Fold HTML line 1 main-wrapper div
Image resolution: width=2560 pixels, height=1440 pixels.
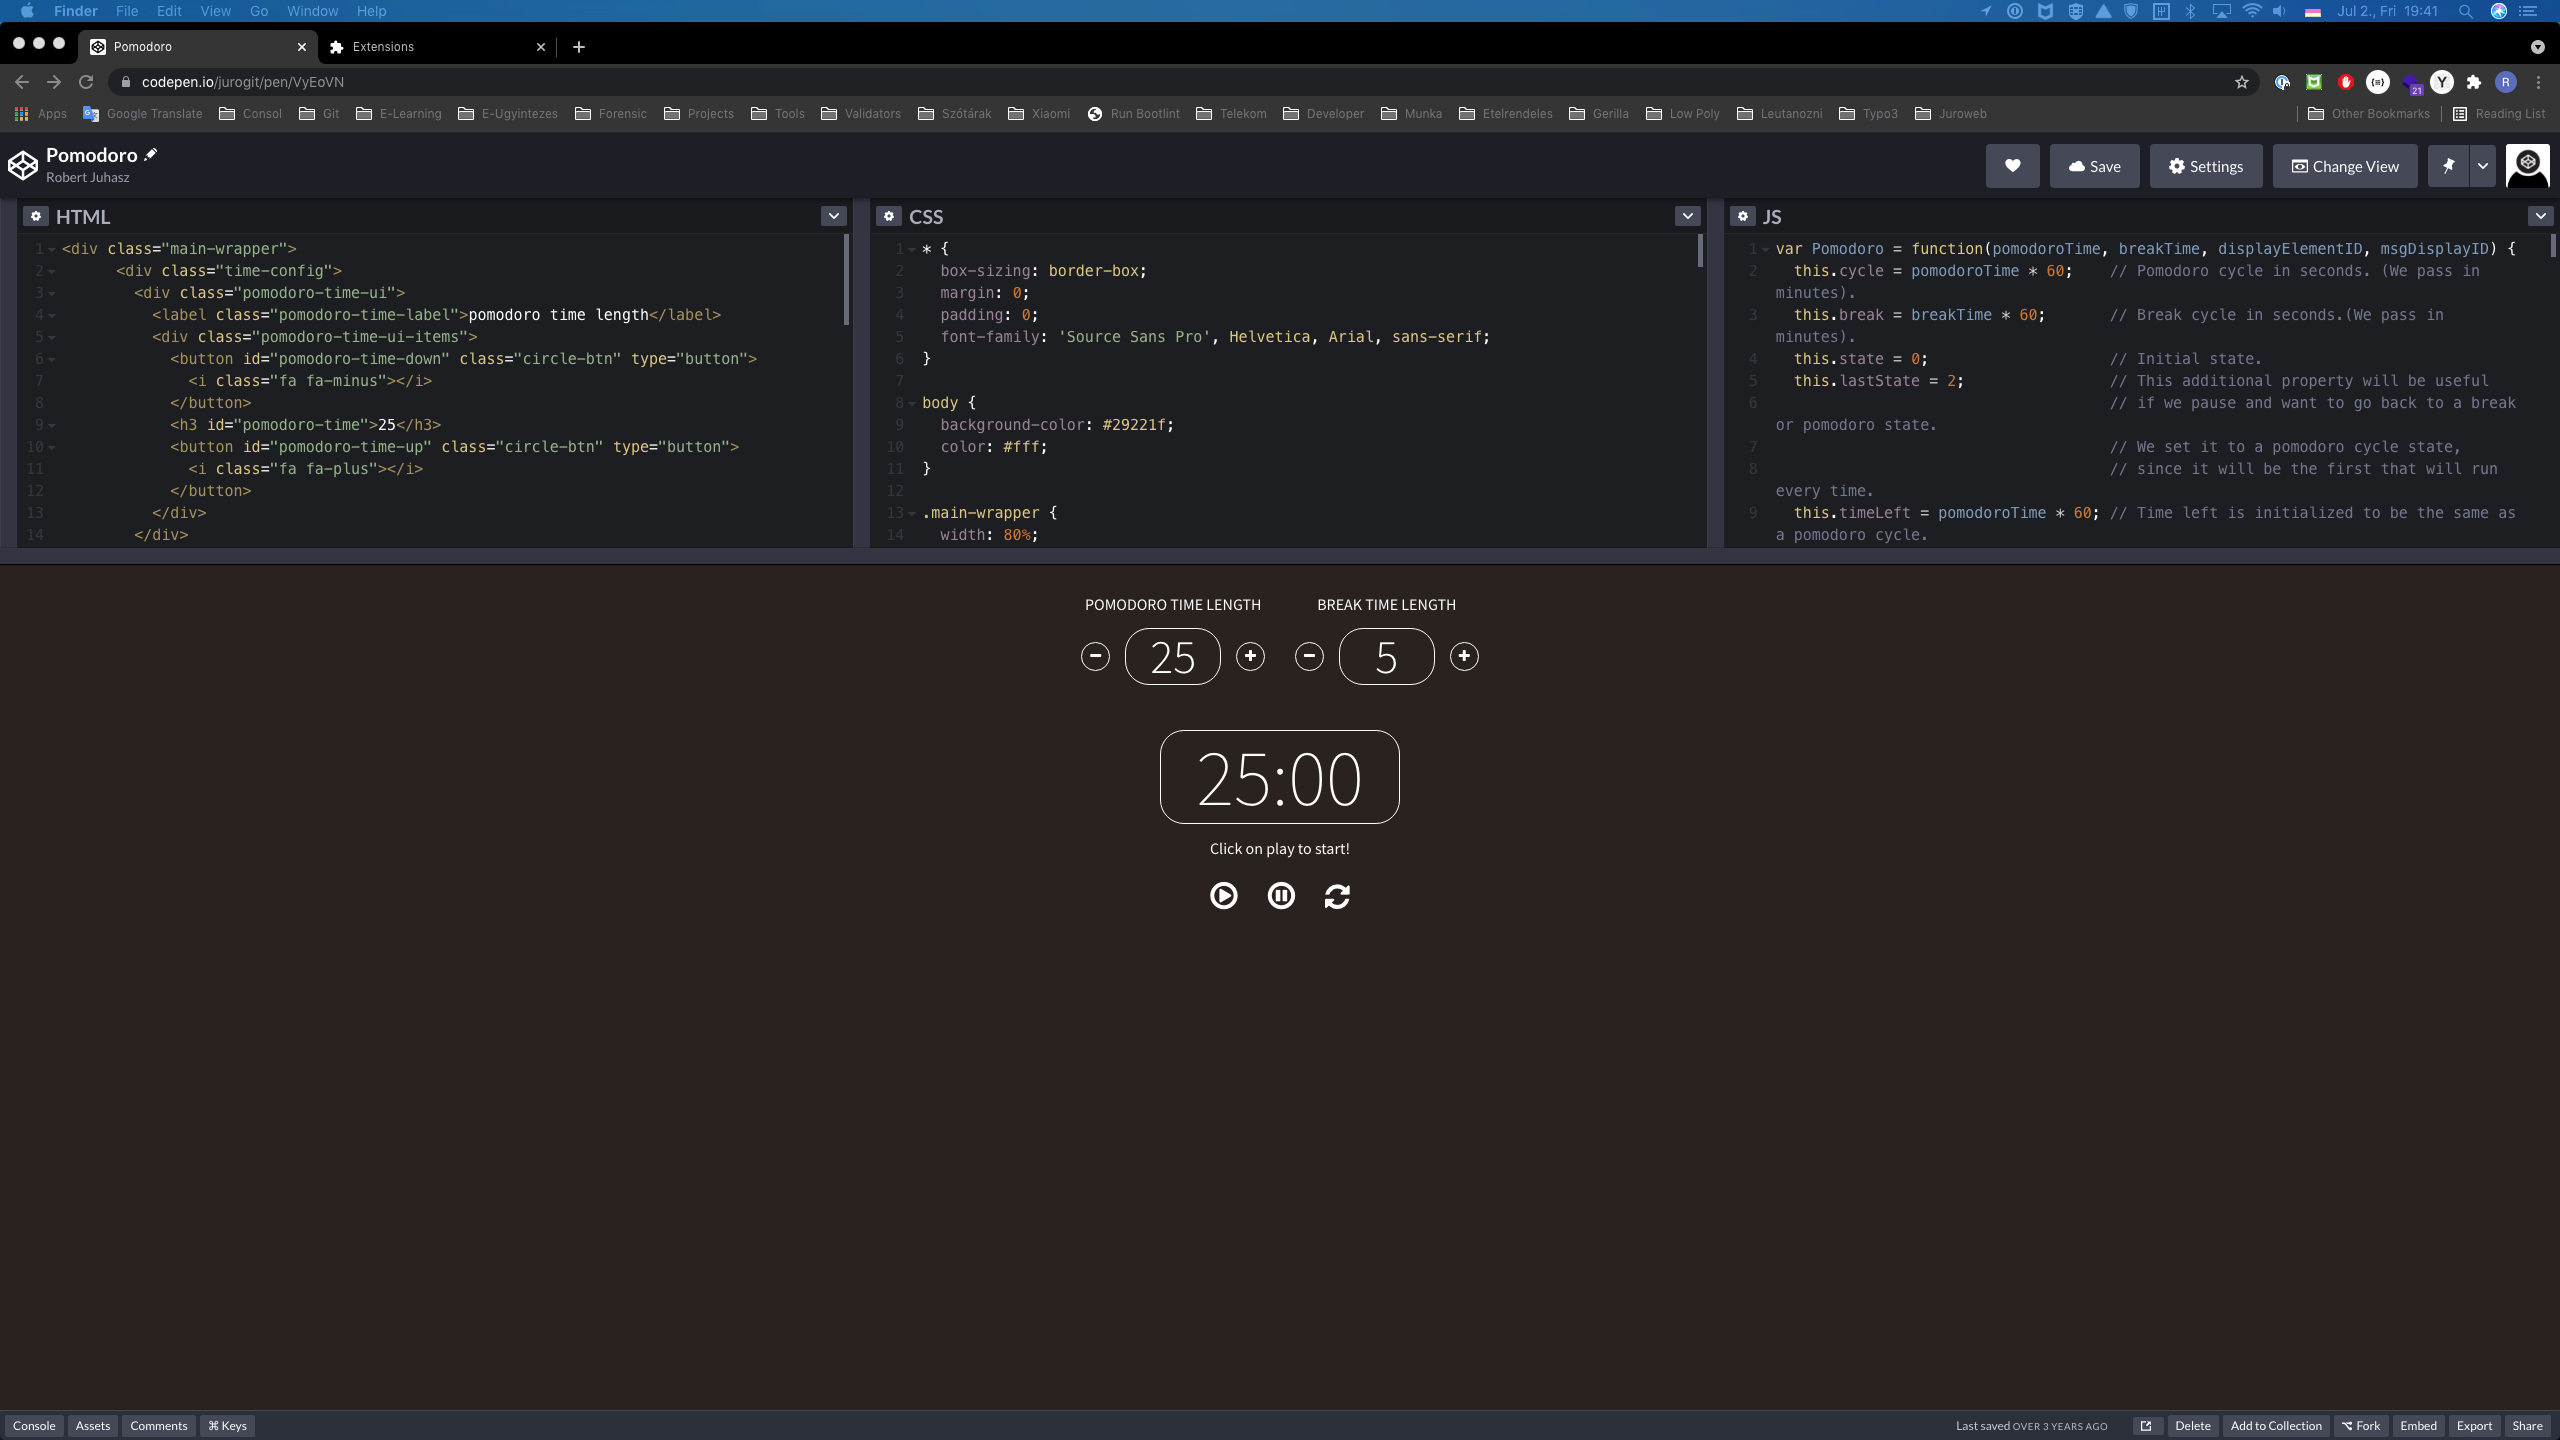point(52,249)
